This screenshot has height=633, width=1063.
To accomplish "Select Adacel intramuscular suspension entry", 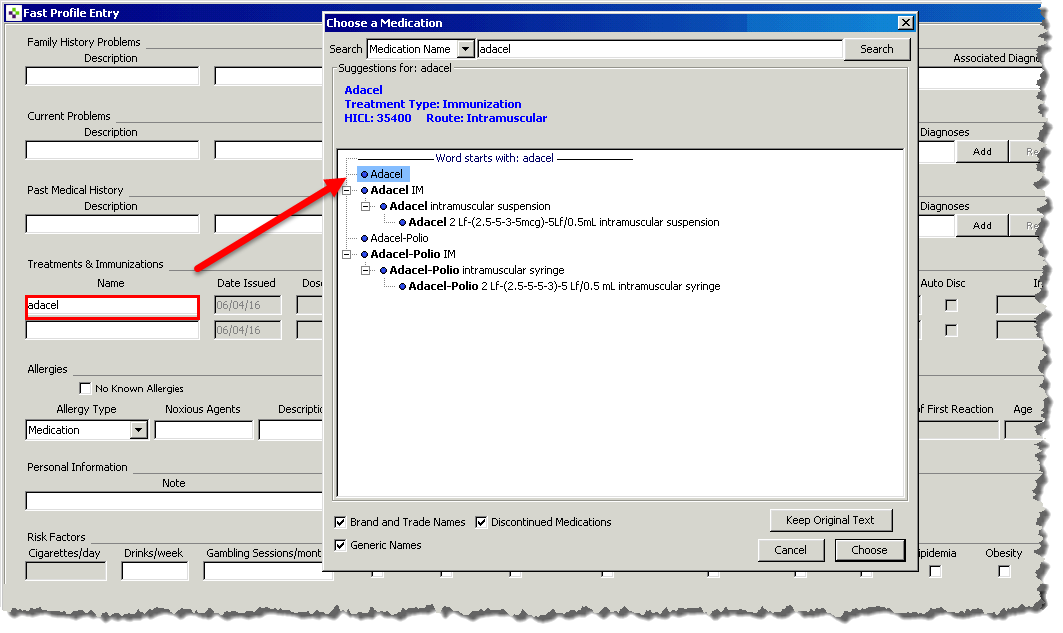I will tap(470, 206).
